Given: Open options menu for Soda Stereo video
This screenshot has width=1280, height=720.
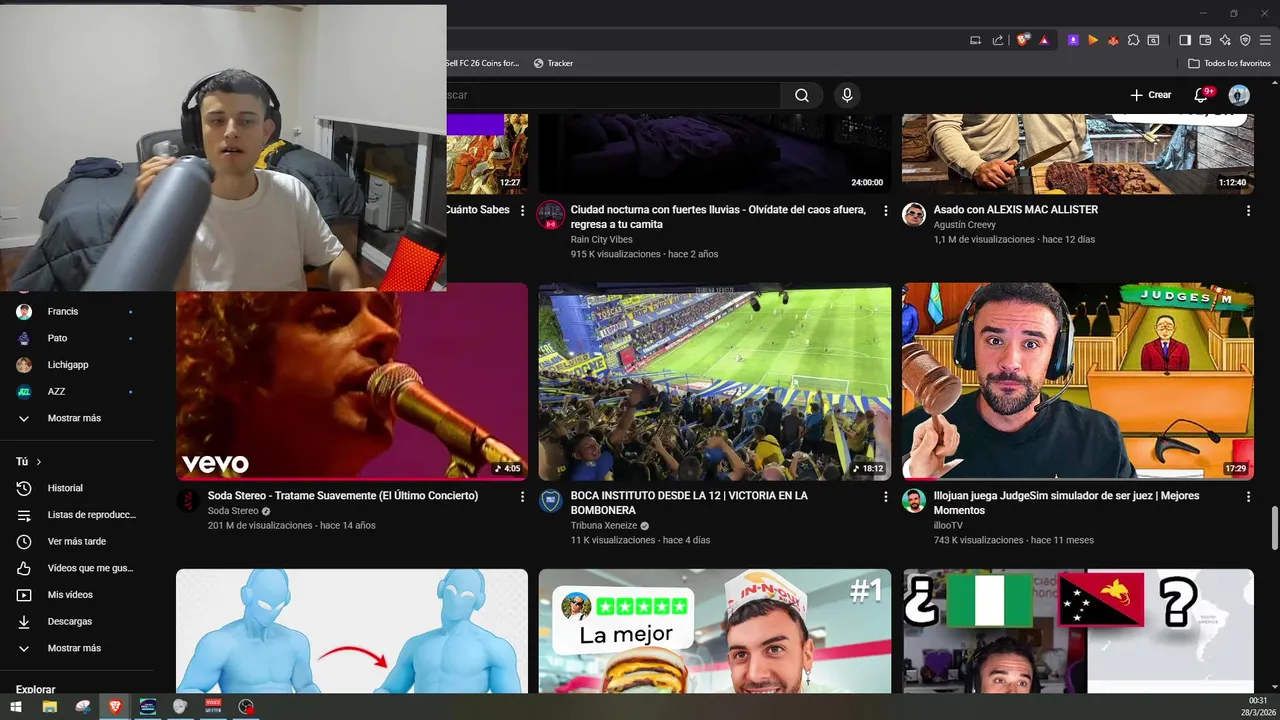Looking at the screenshot, I should pos(522,497).
